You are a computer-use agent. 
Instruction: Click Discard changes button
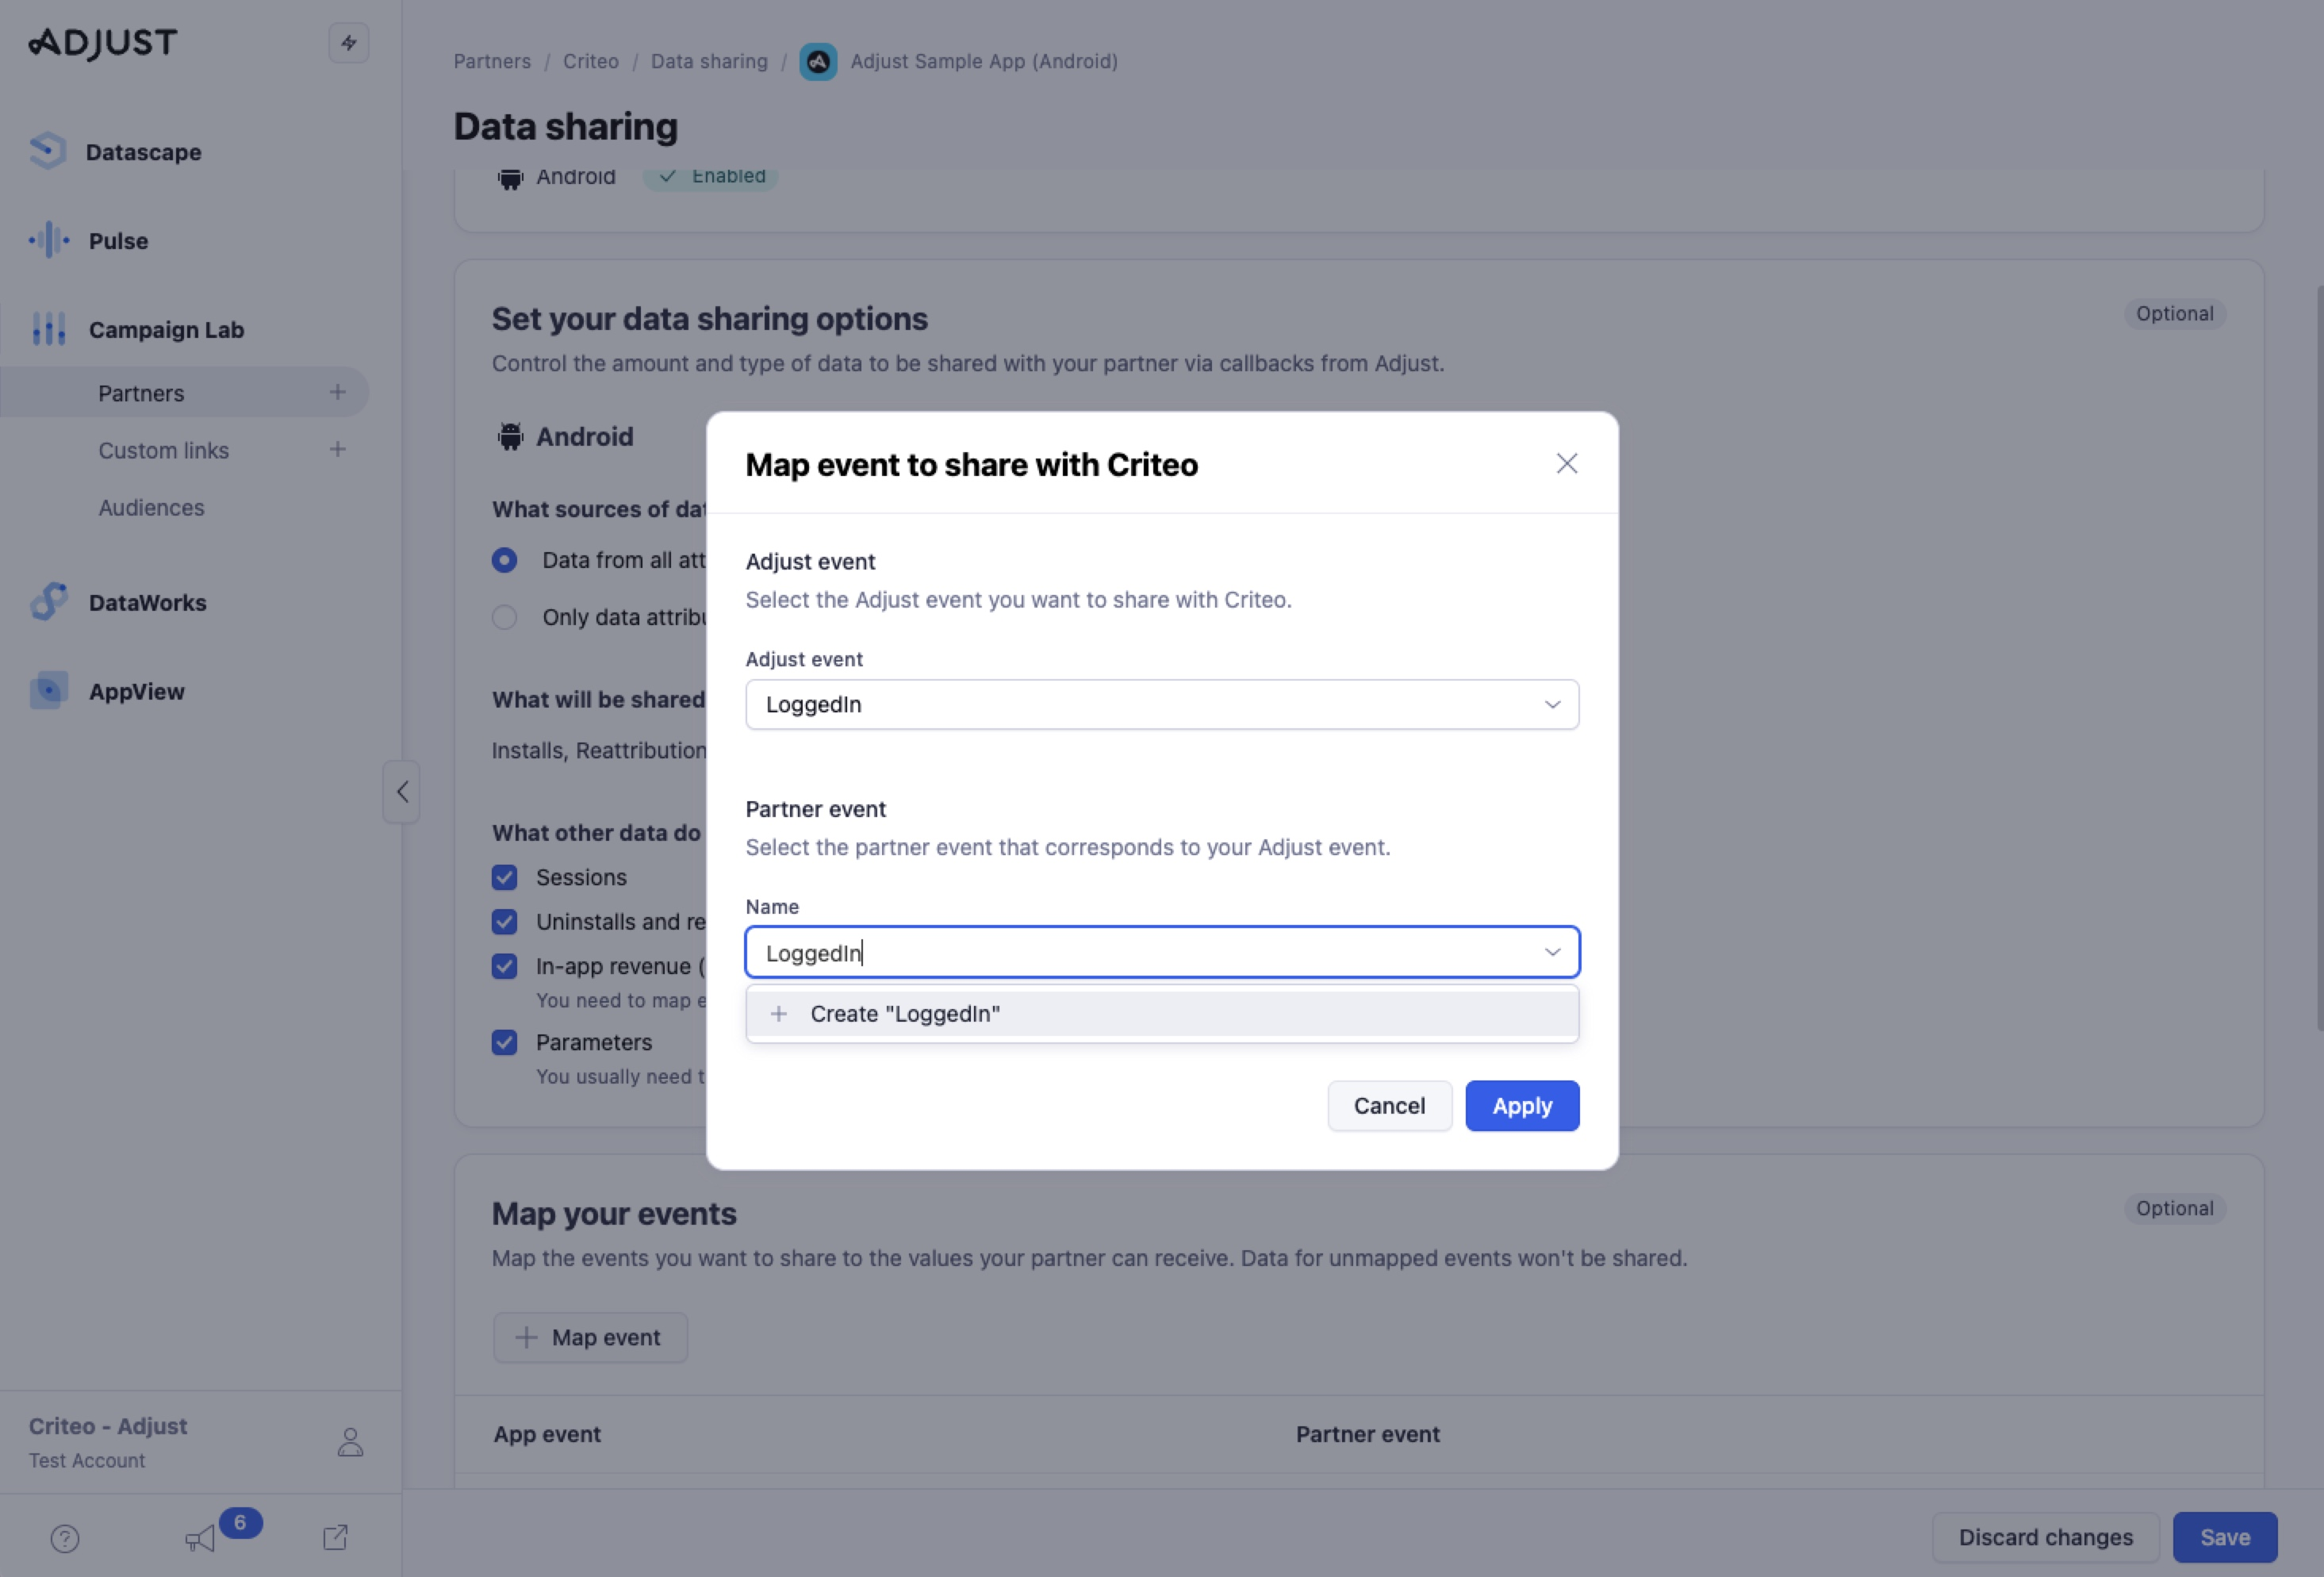[x=2045, y=1537]
